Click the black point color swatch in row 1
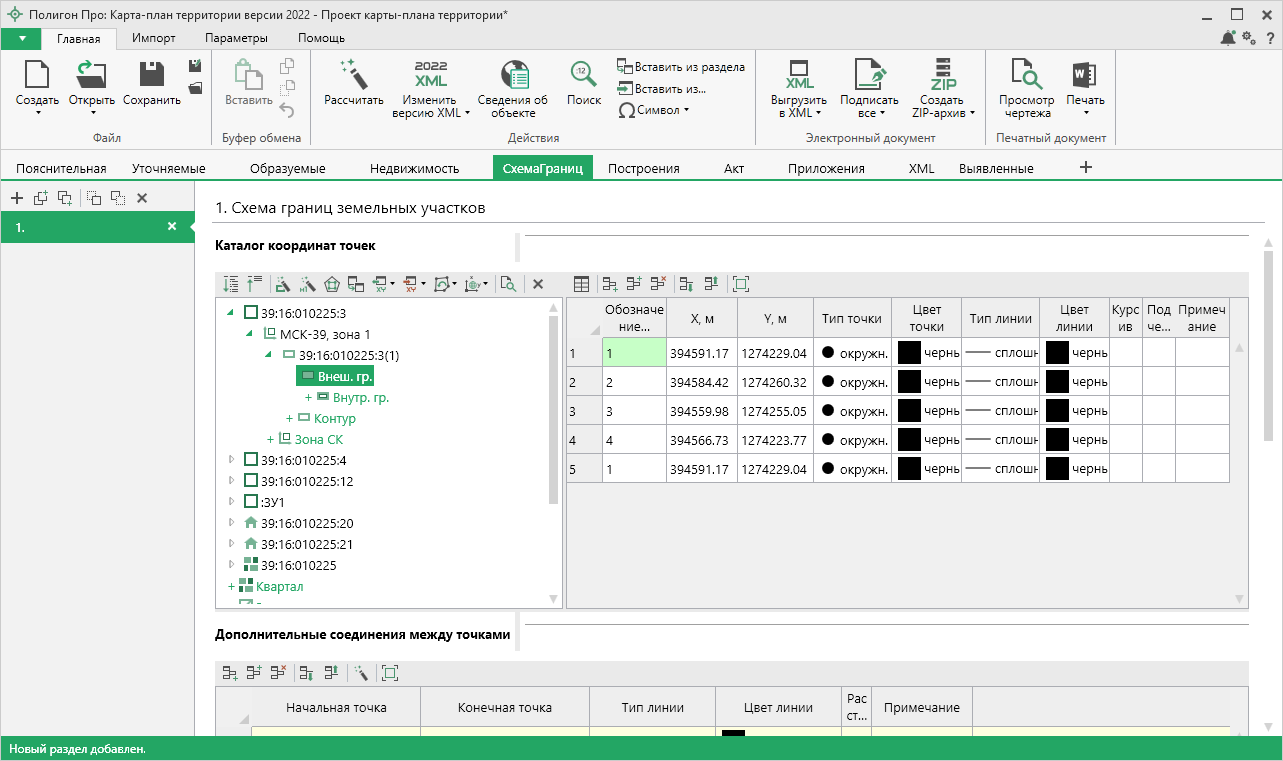Image resolution: width=1283 pixels, height=761 pixels. [x=909, y=353]
